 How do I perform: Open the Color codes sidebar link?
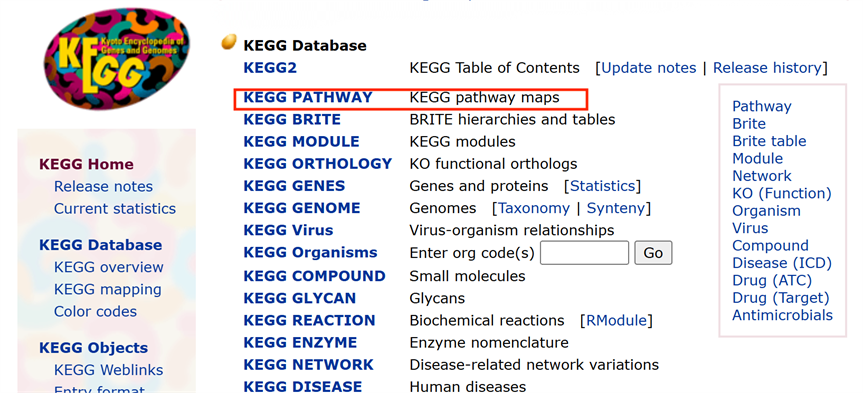[95, 312]
